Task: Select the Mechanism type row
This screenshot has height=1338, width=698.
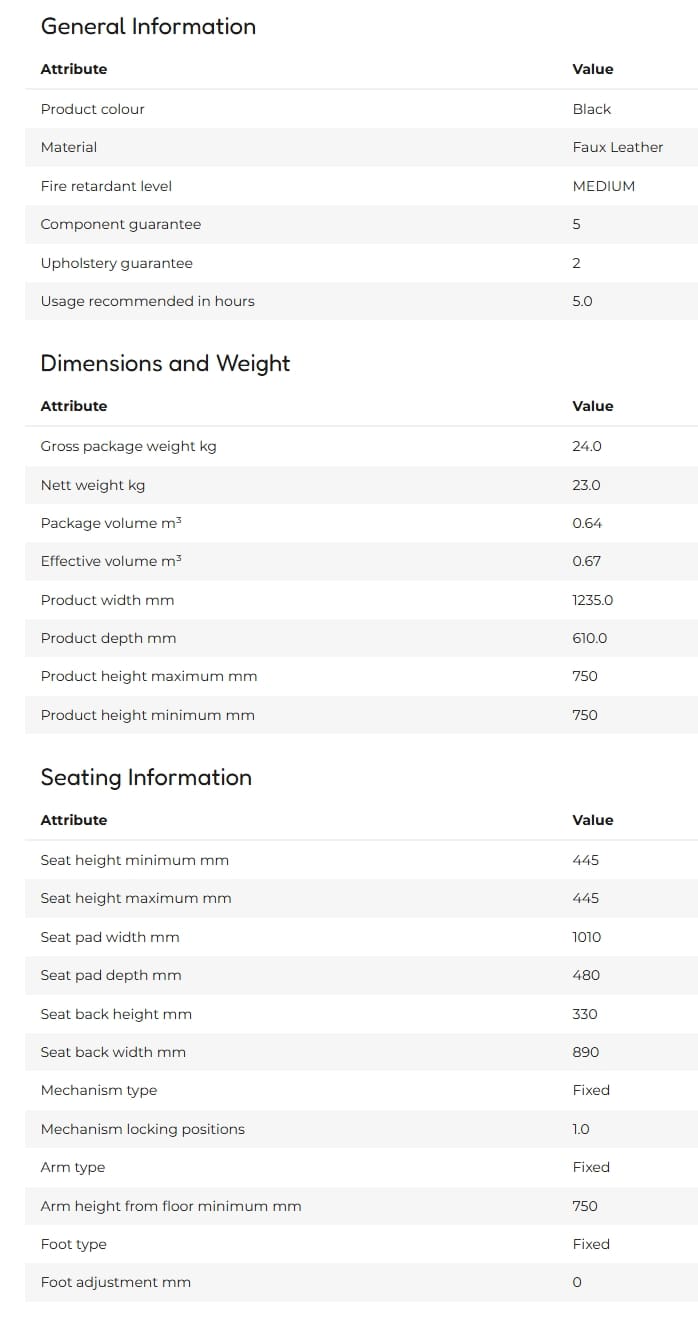Action: coord(361,1090)
